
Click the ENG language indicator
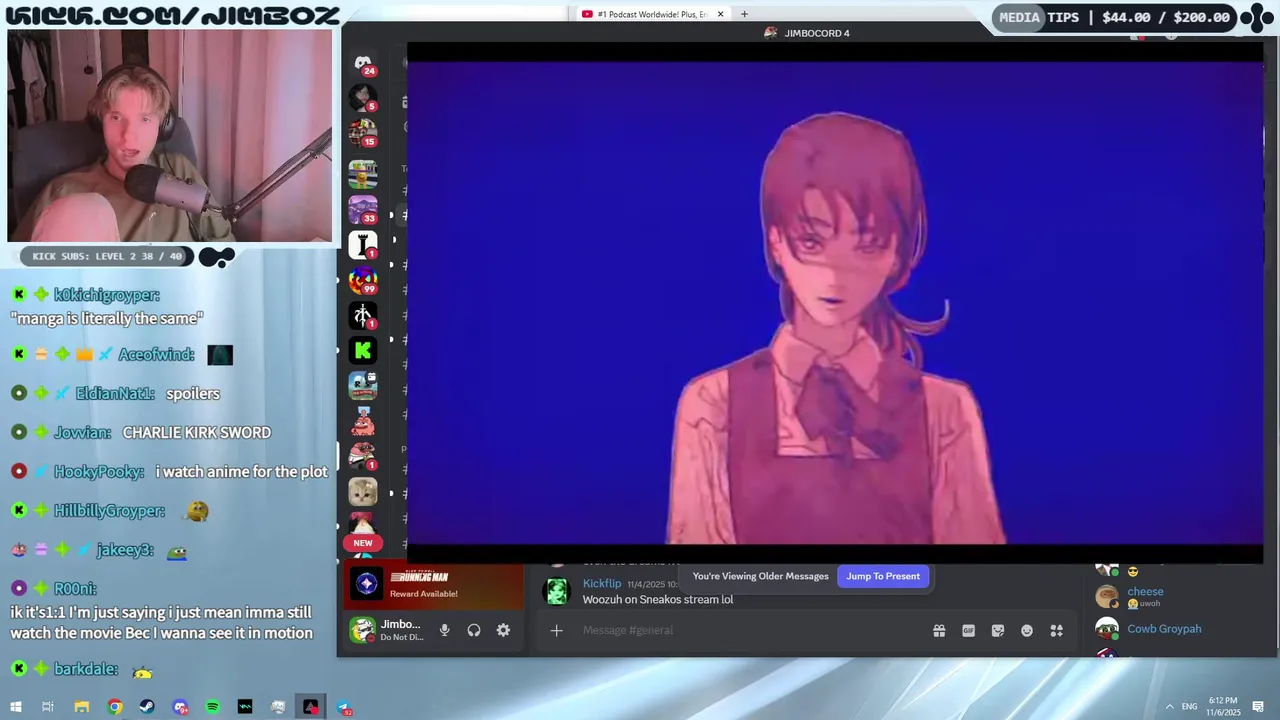pyautogui.click(x=1189, y=707)
